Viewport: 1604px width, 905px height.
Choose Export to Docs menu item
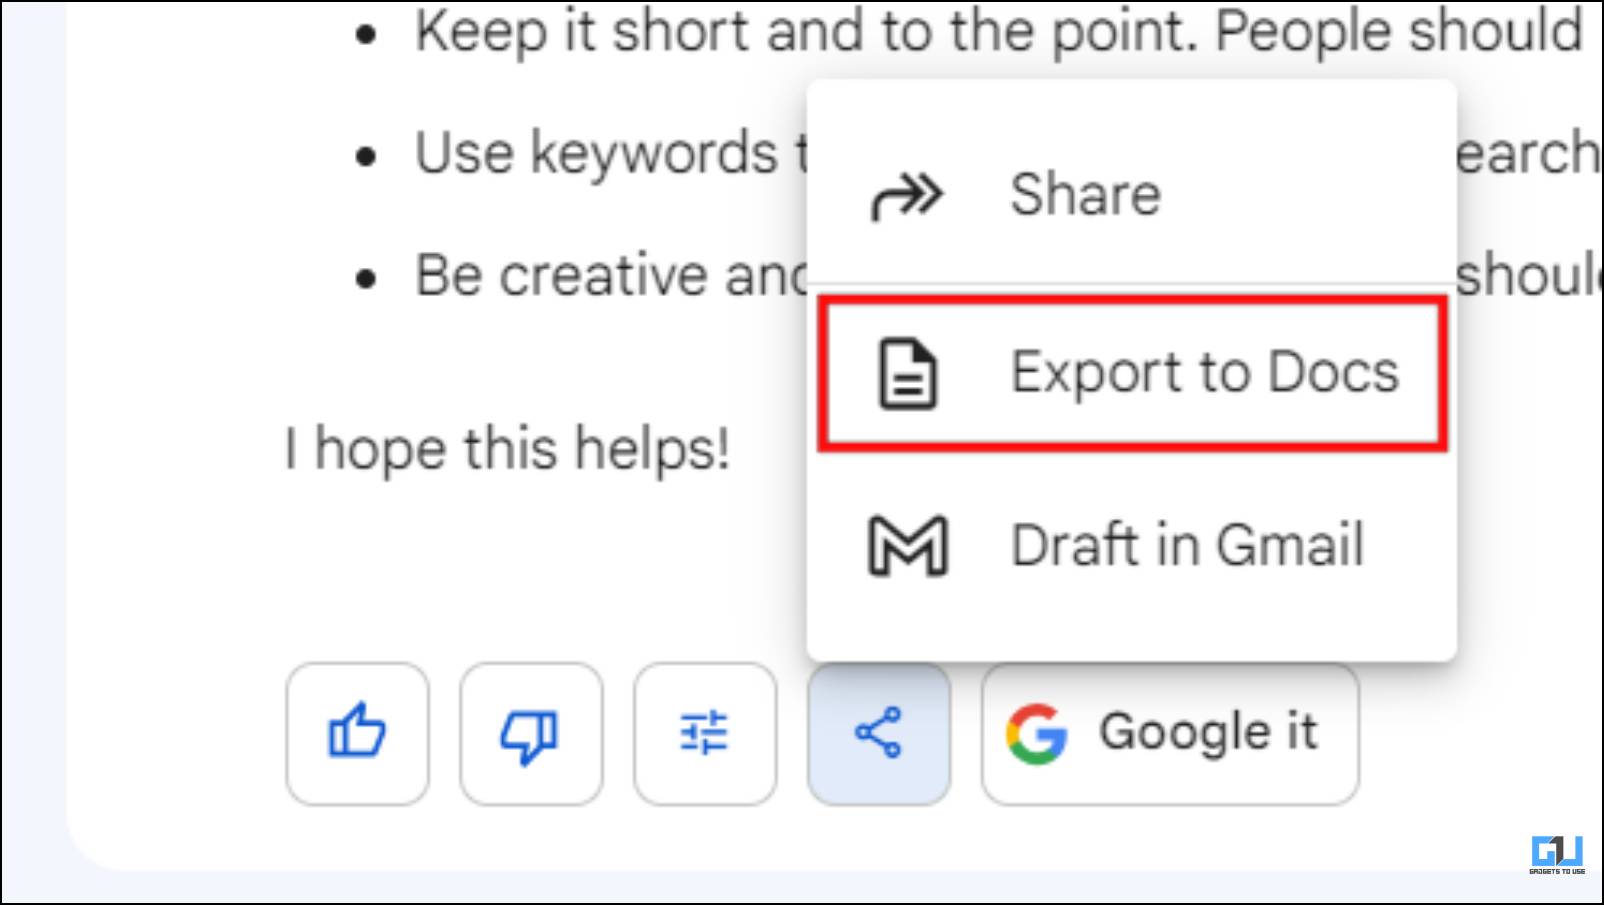click(x=1131, y=373)
